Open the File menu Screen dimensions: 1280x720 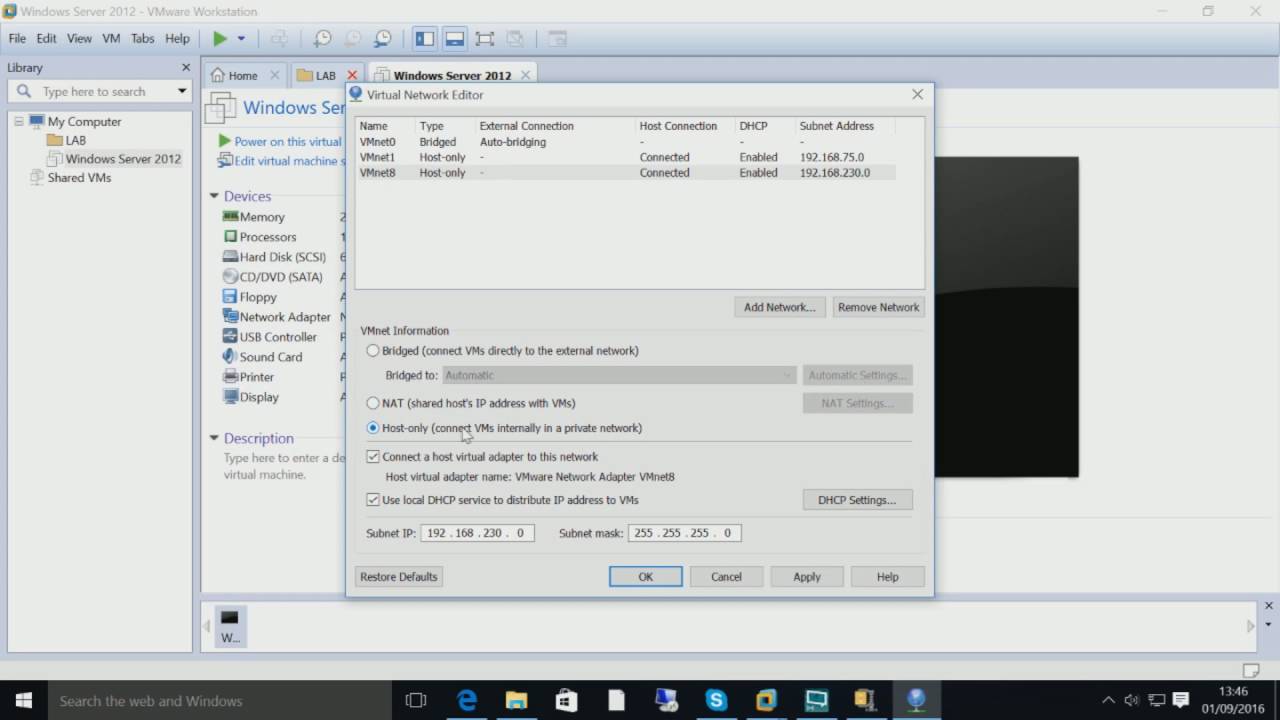pyautogui.click(x=17, y=38)
